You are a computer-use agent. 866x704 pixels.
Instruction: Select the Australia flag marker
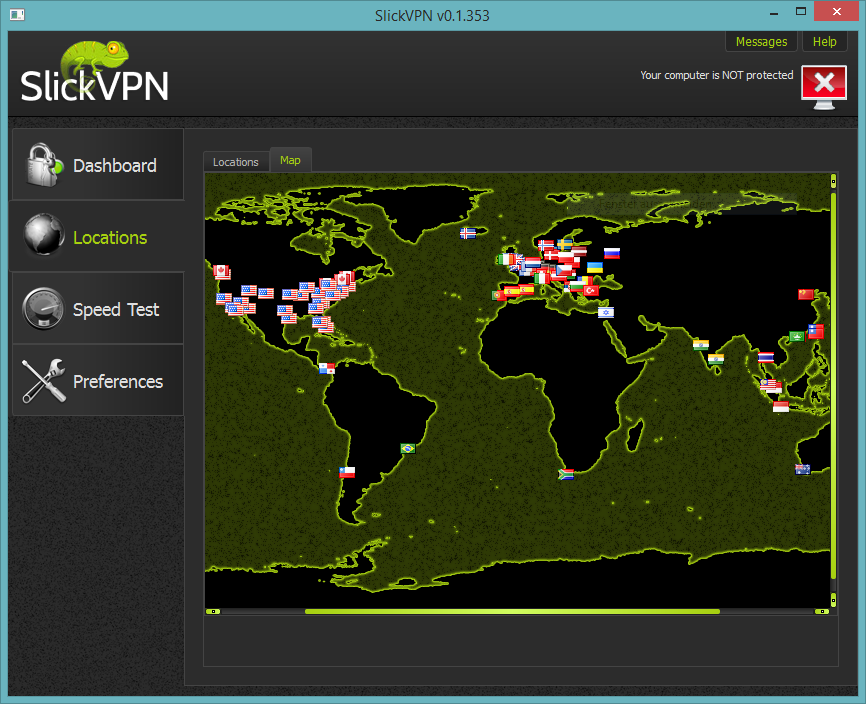tap(802, 469)
